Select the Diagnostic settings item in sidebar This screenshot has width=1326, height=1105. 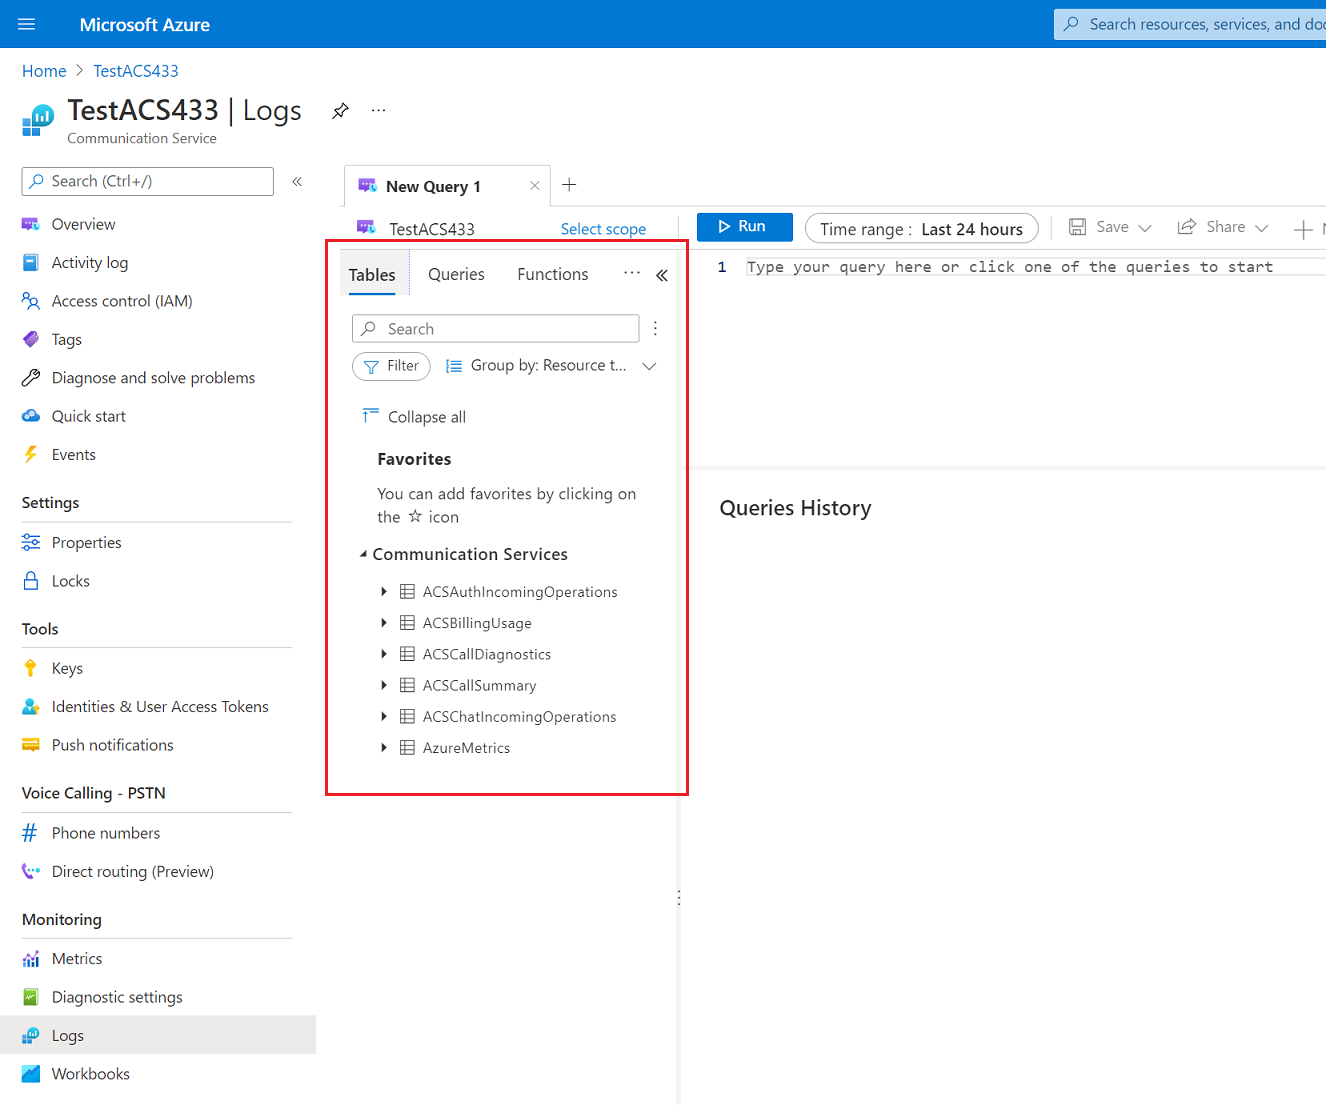[x=116, y=996]
